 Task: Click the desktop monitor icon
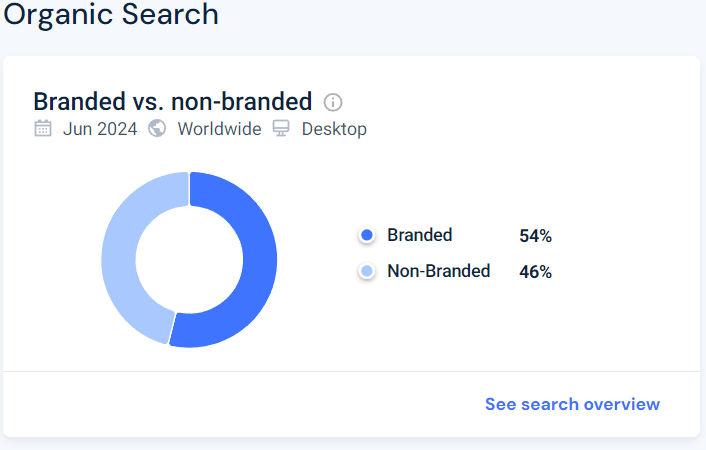pos(281,129)
